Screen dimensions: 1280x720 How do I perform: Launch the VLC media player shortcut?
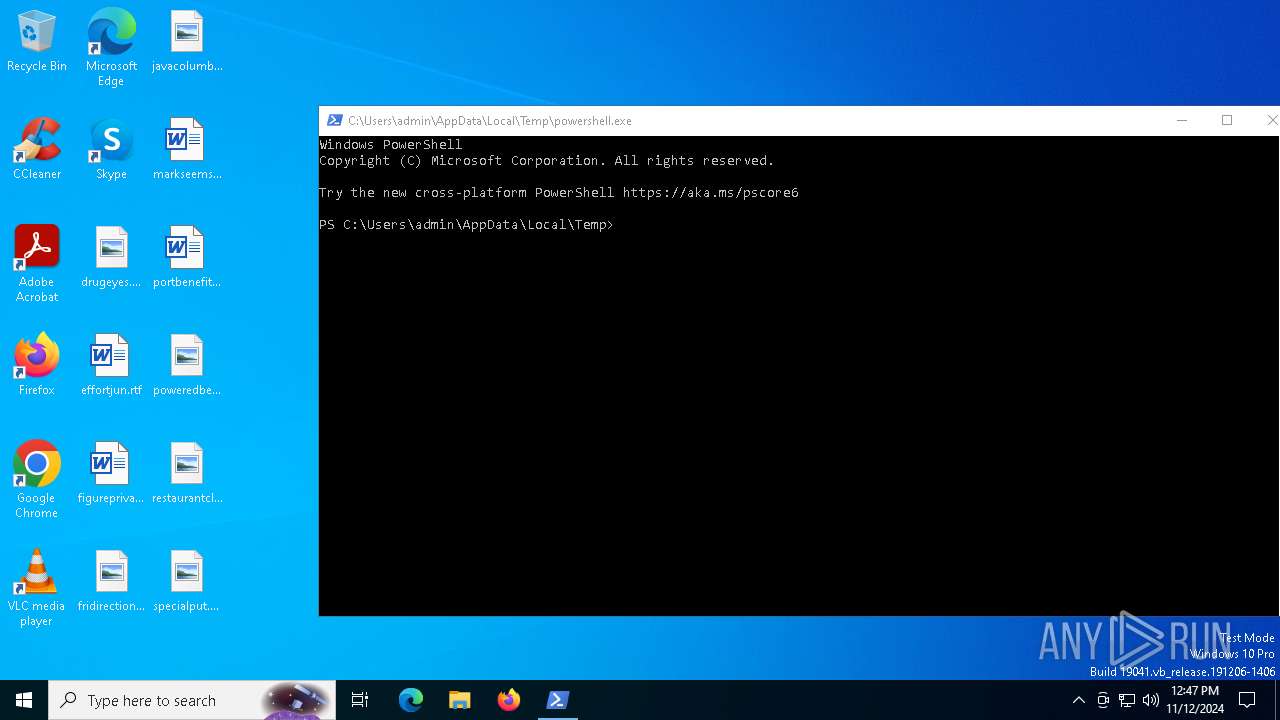37,588
